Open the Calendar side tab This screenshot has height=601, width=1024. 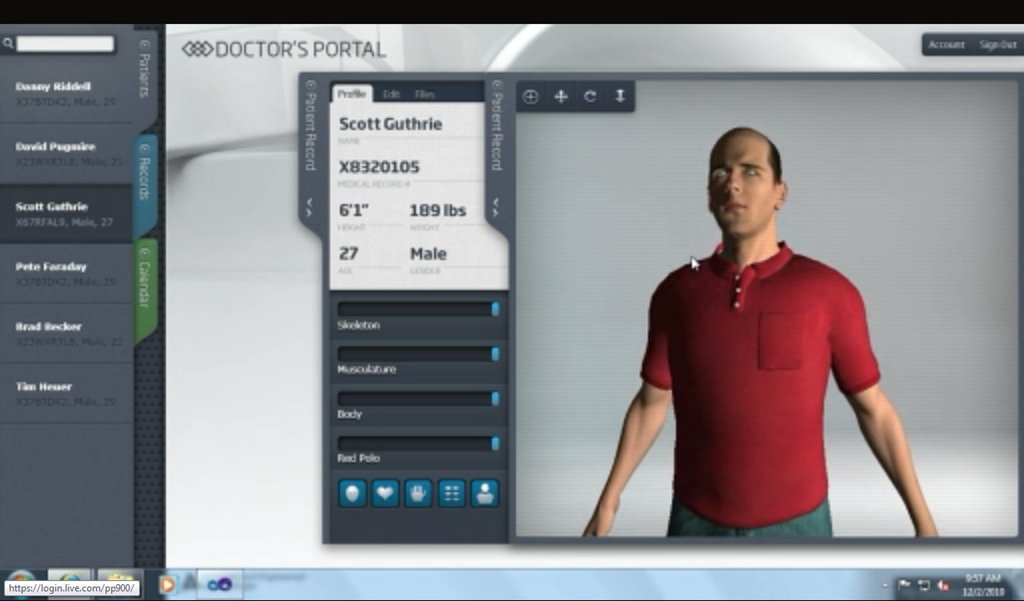[x=145, y=284]
